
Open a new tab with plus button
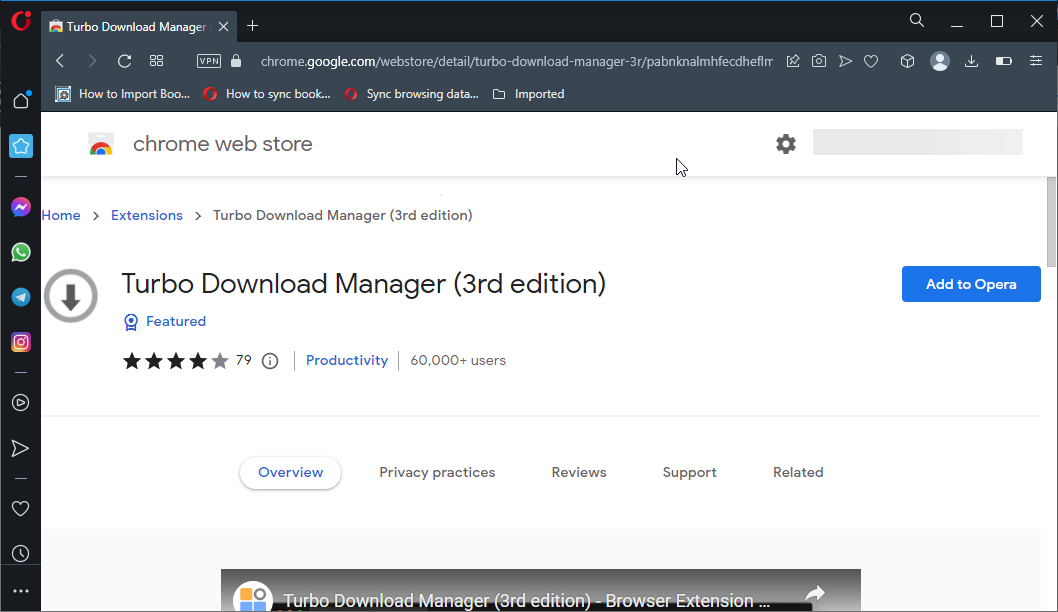point(252,26)
